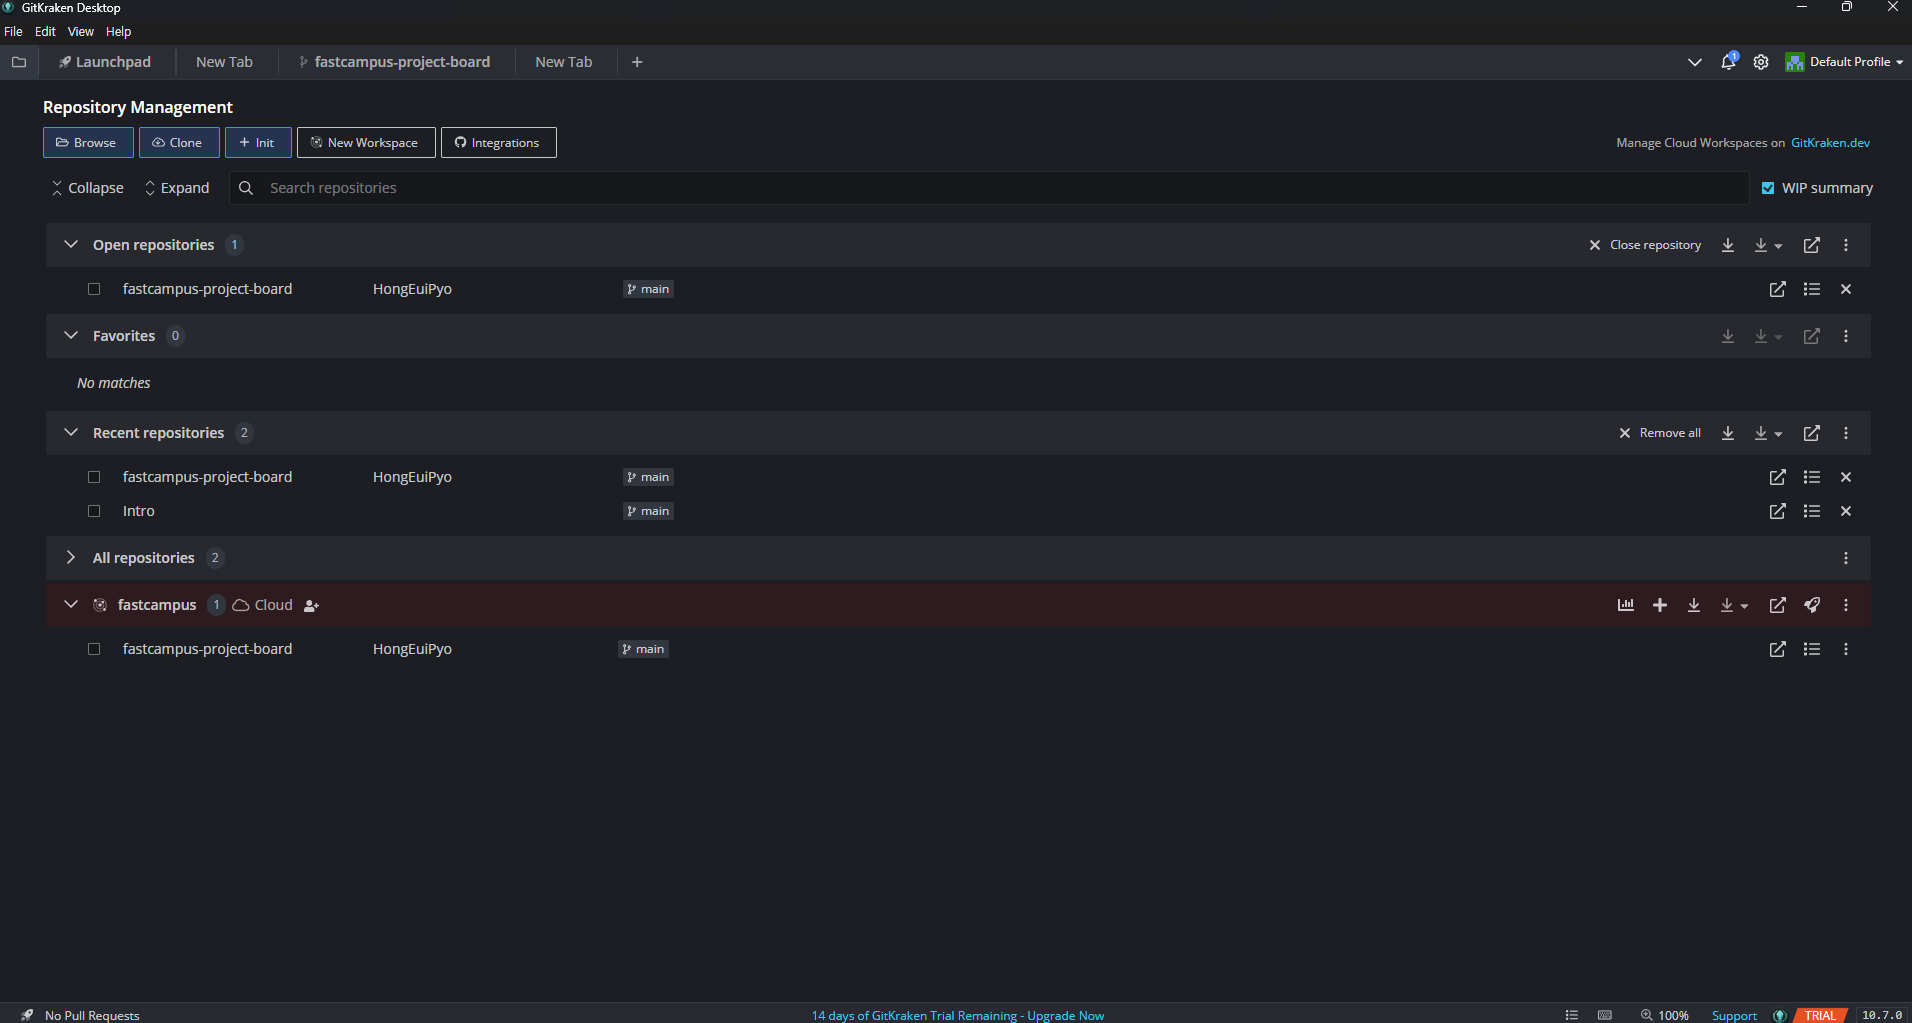Switch to the fastcampus-project-board tab
This screenshot has height=1023, width=1912.
point(395,62)
